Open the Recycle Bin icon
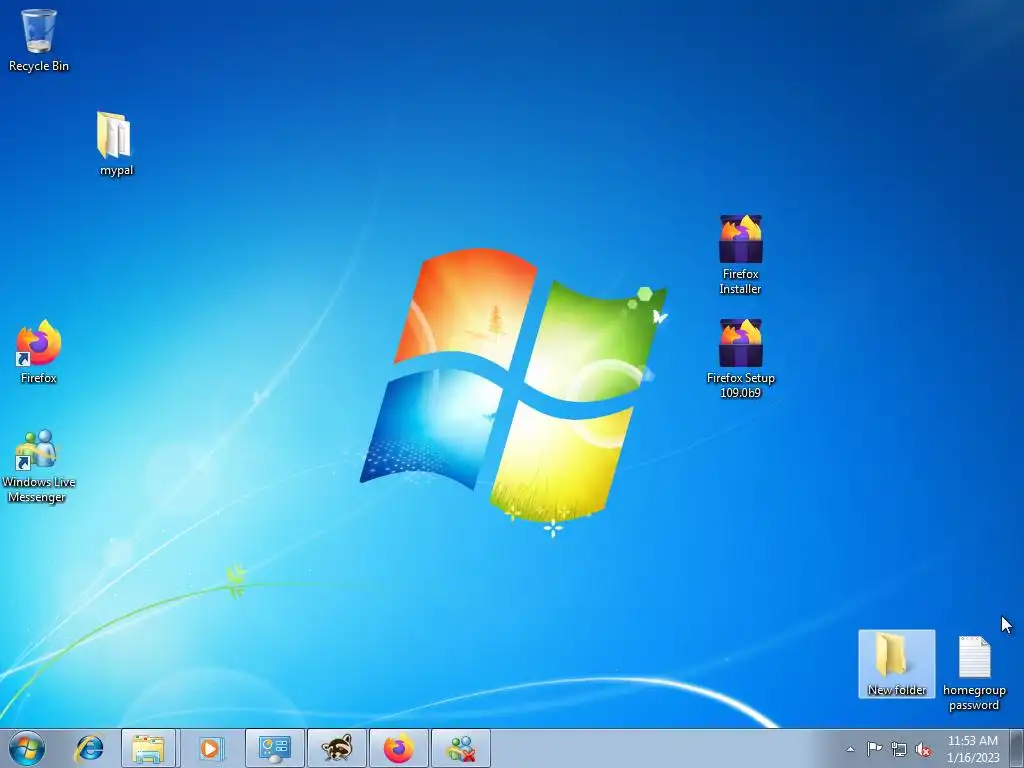 (39, 40)
